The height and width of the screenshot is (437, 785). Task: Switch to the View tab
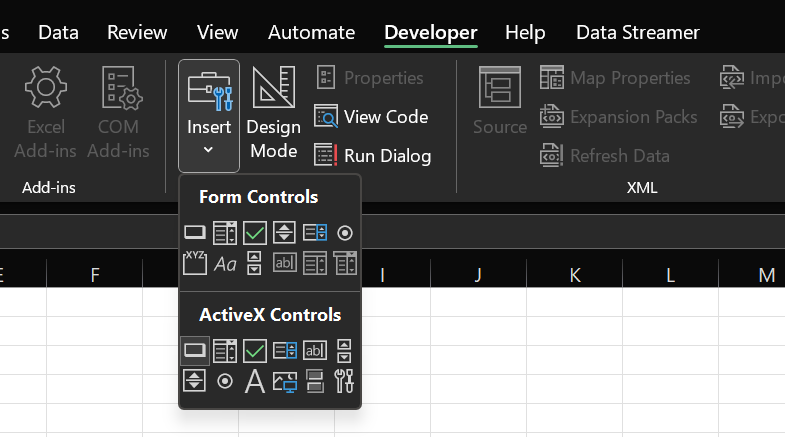click(217, 32)
